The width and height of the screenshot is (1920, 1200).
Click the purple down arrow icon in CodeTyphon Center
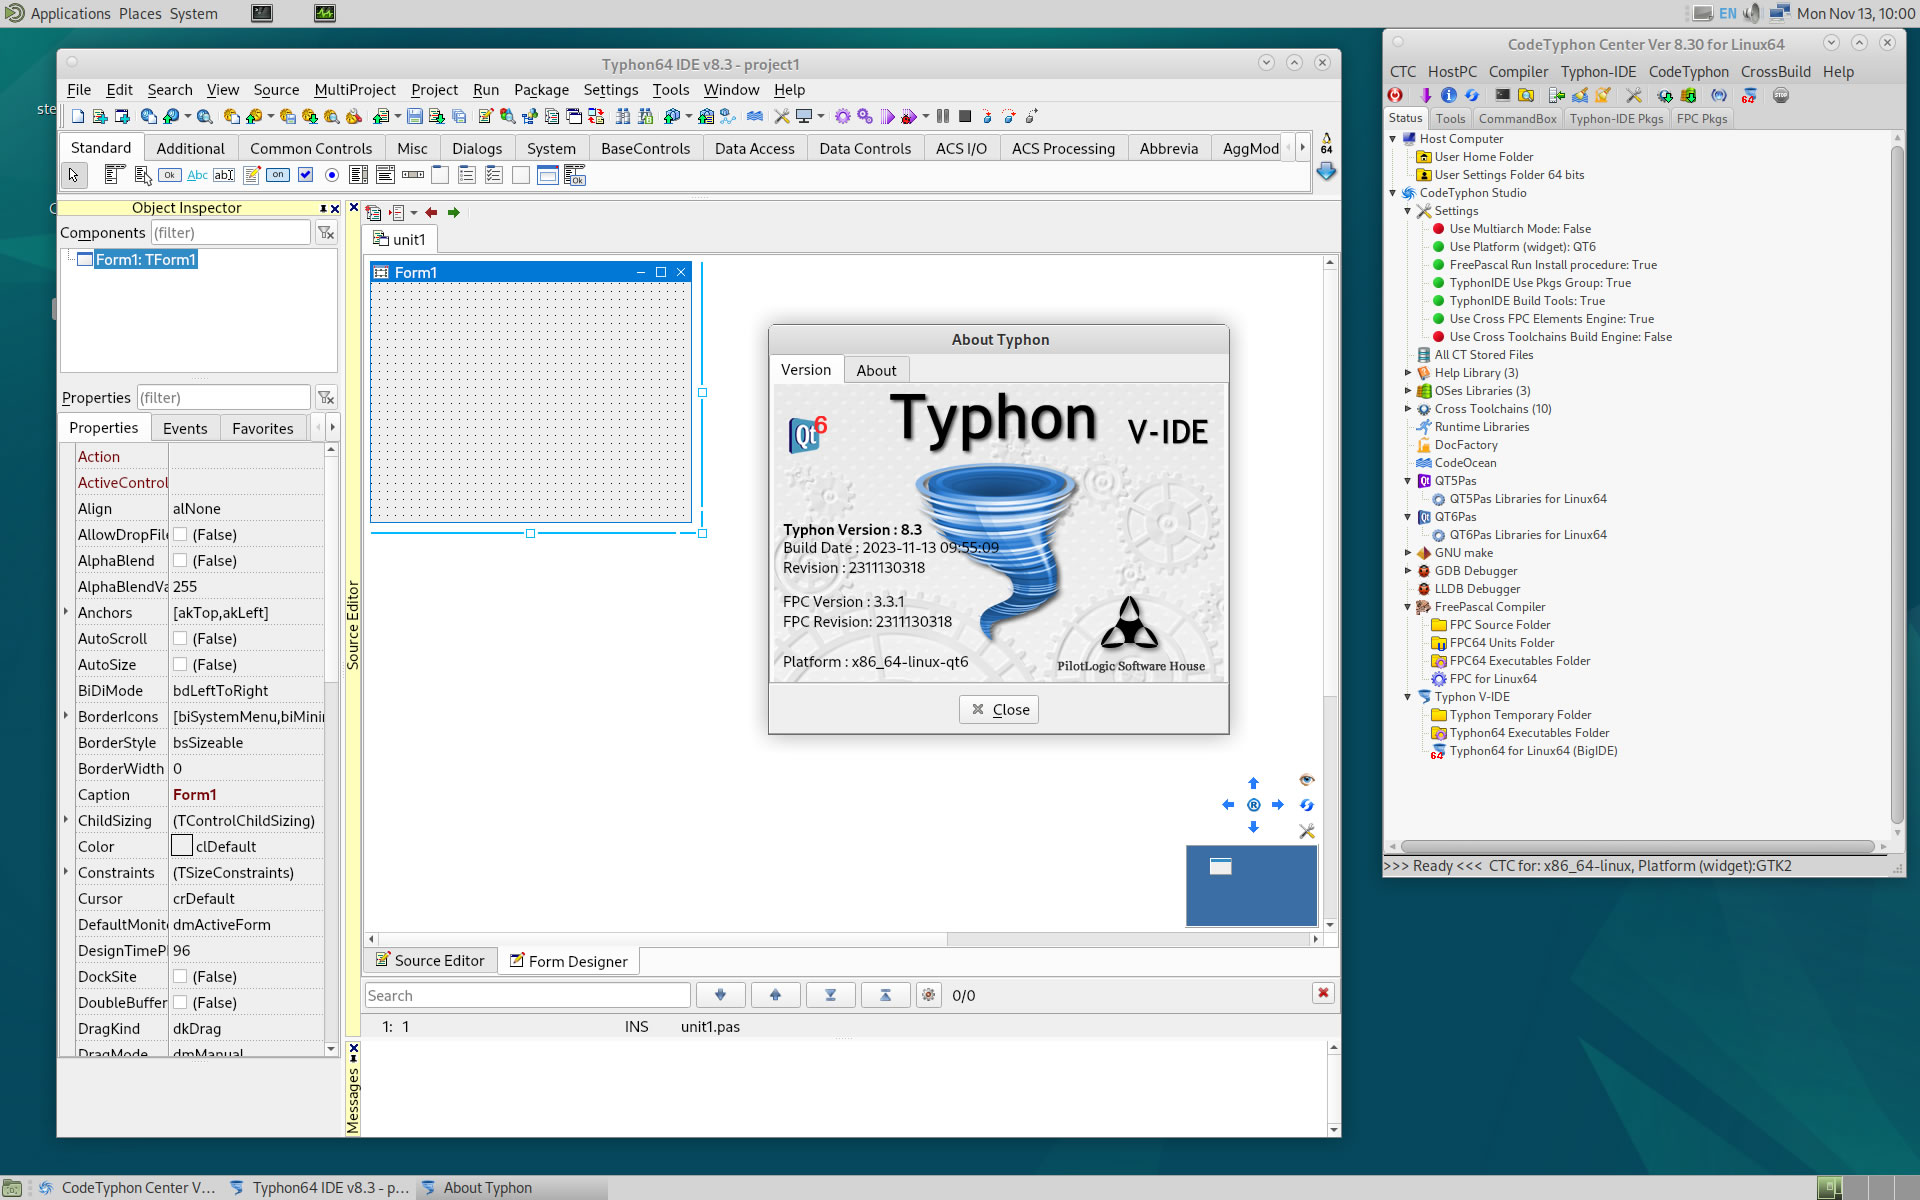point(1425,95)
